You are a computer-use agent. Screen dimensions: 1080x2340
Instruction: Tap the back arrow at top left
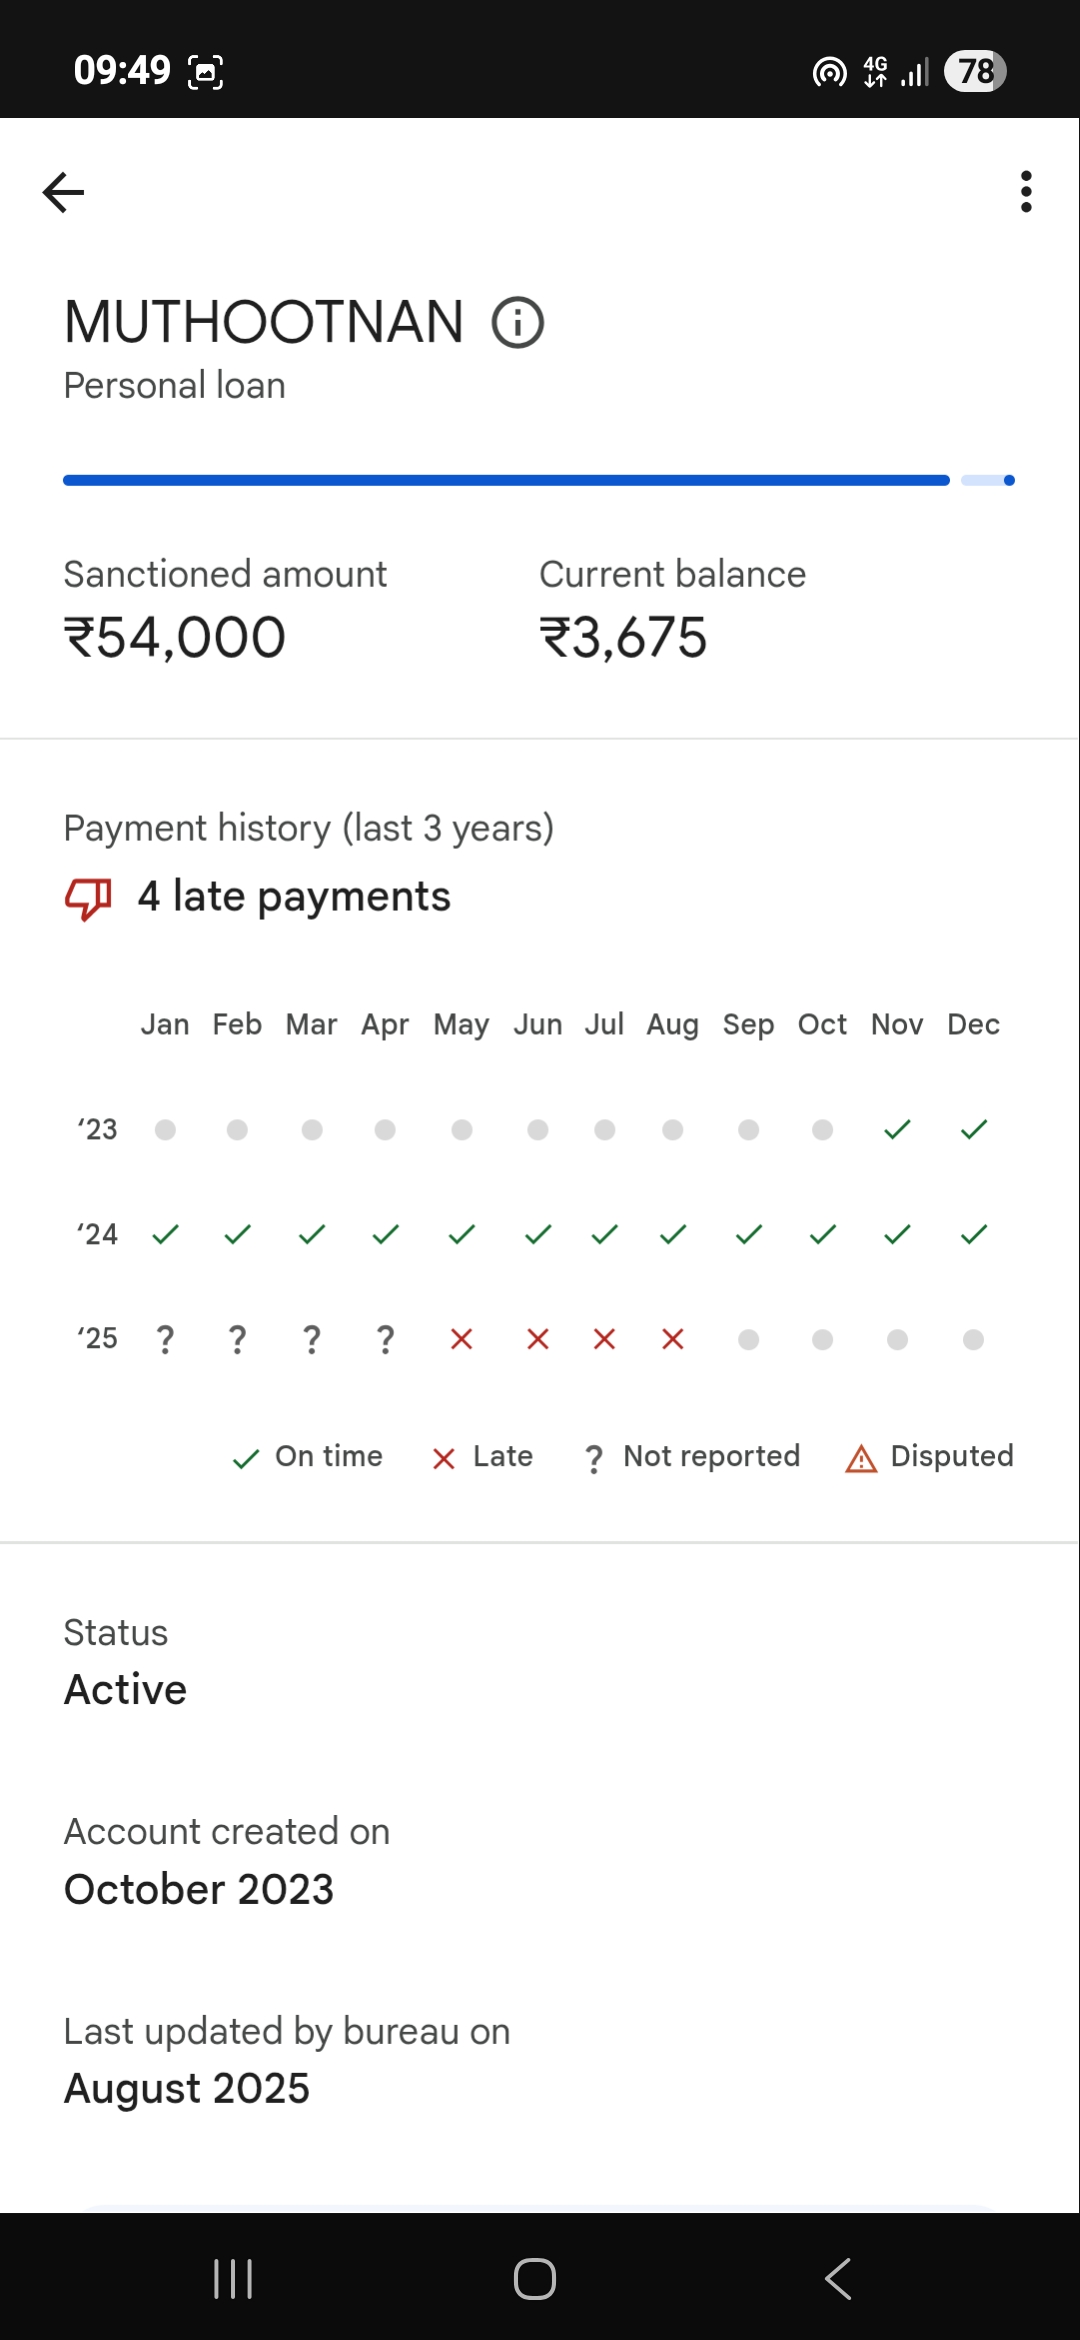(63, 192)
